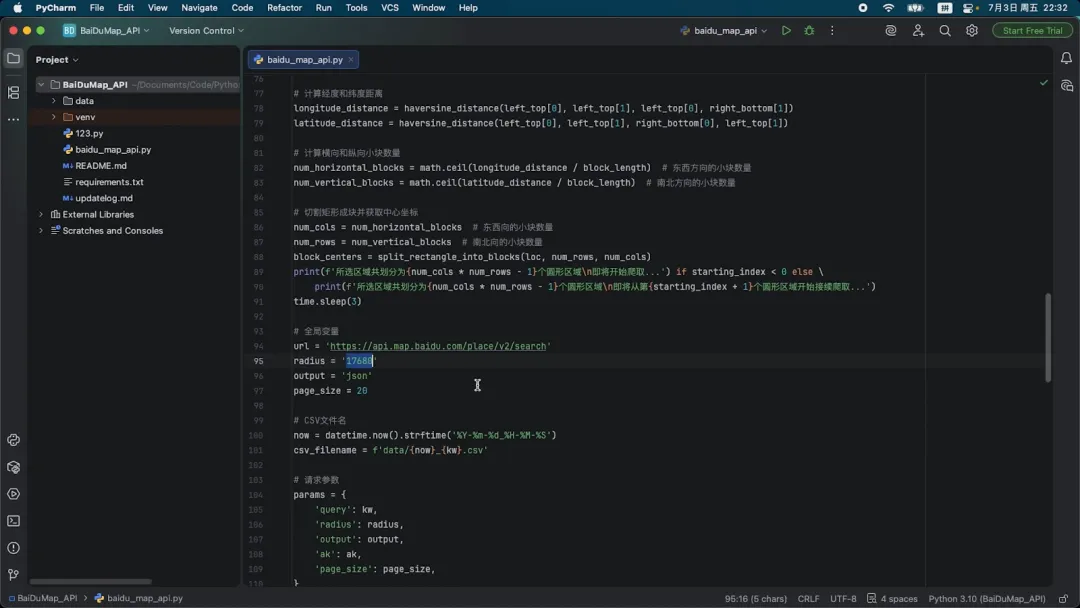Click the UTF-8 encoding indicator
1080x608 pixels.
click(x=843, y=598)
